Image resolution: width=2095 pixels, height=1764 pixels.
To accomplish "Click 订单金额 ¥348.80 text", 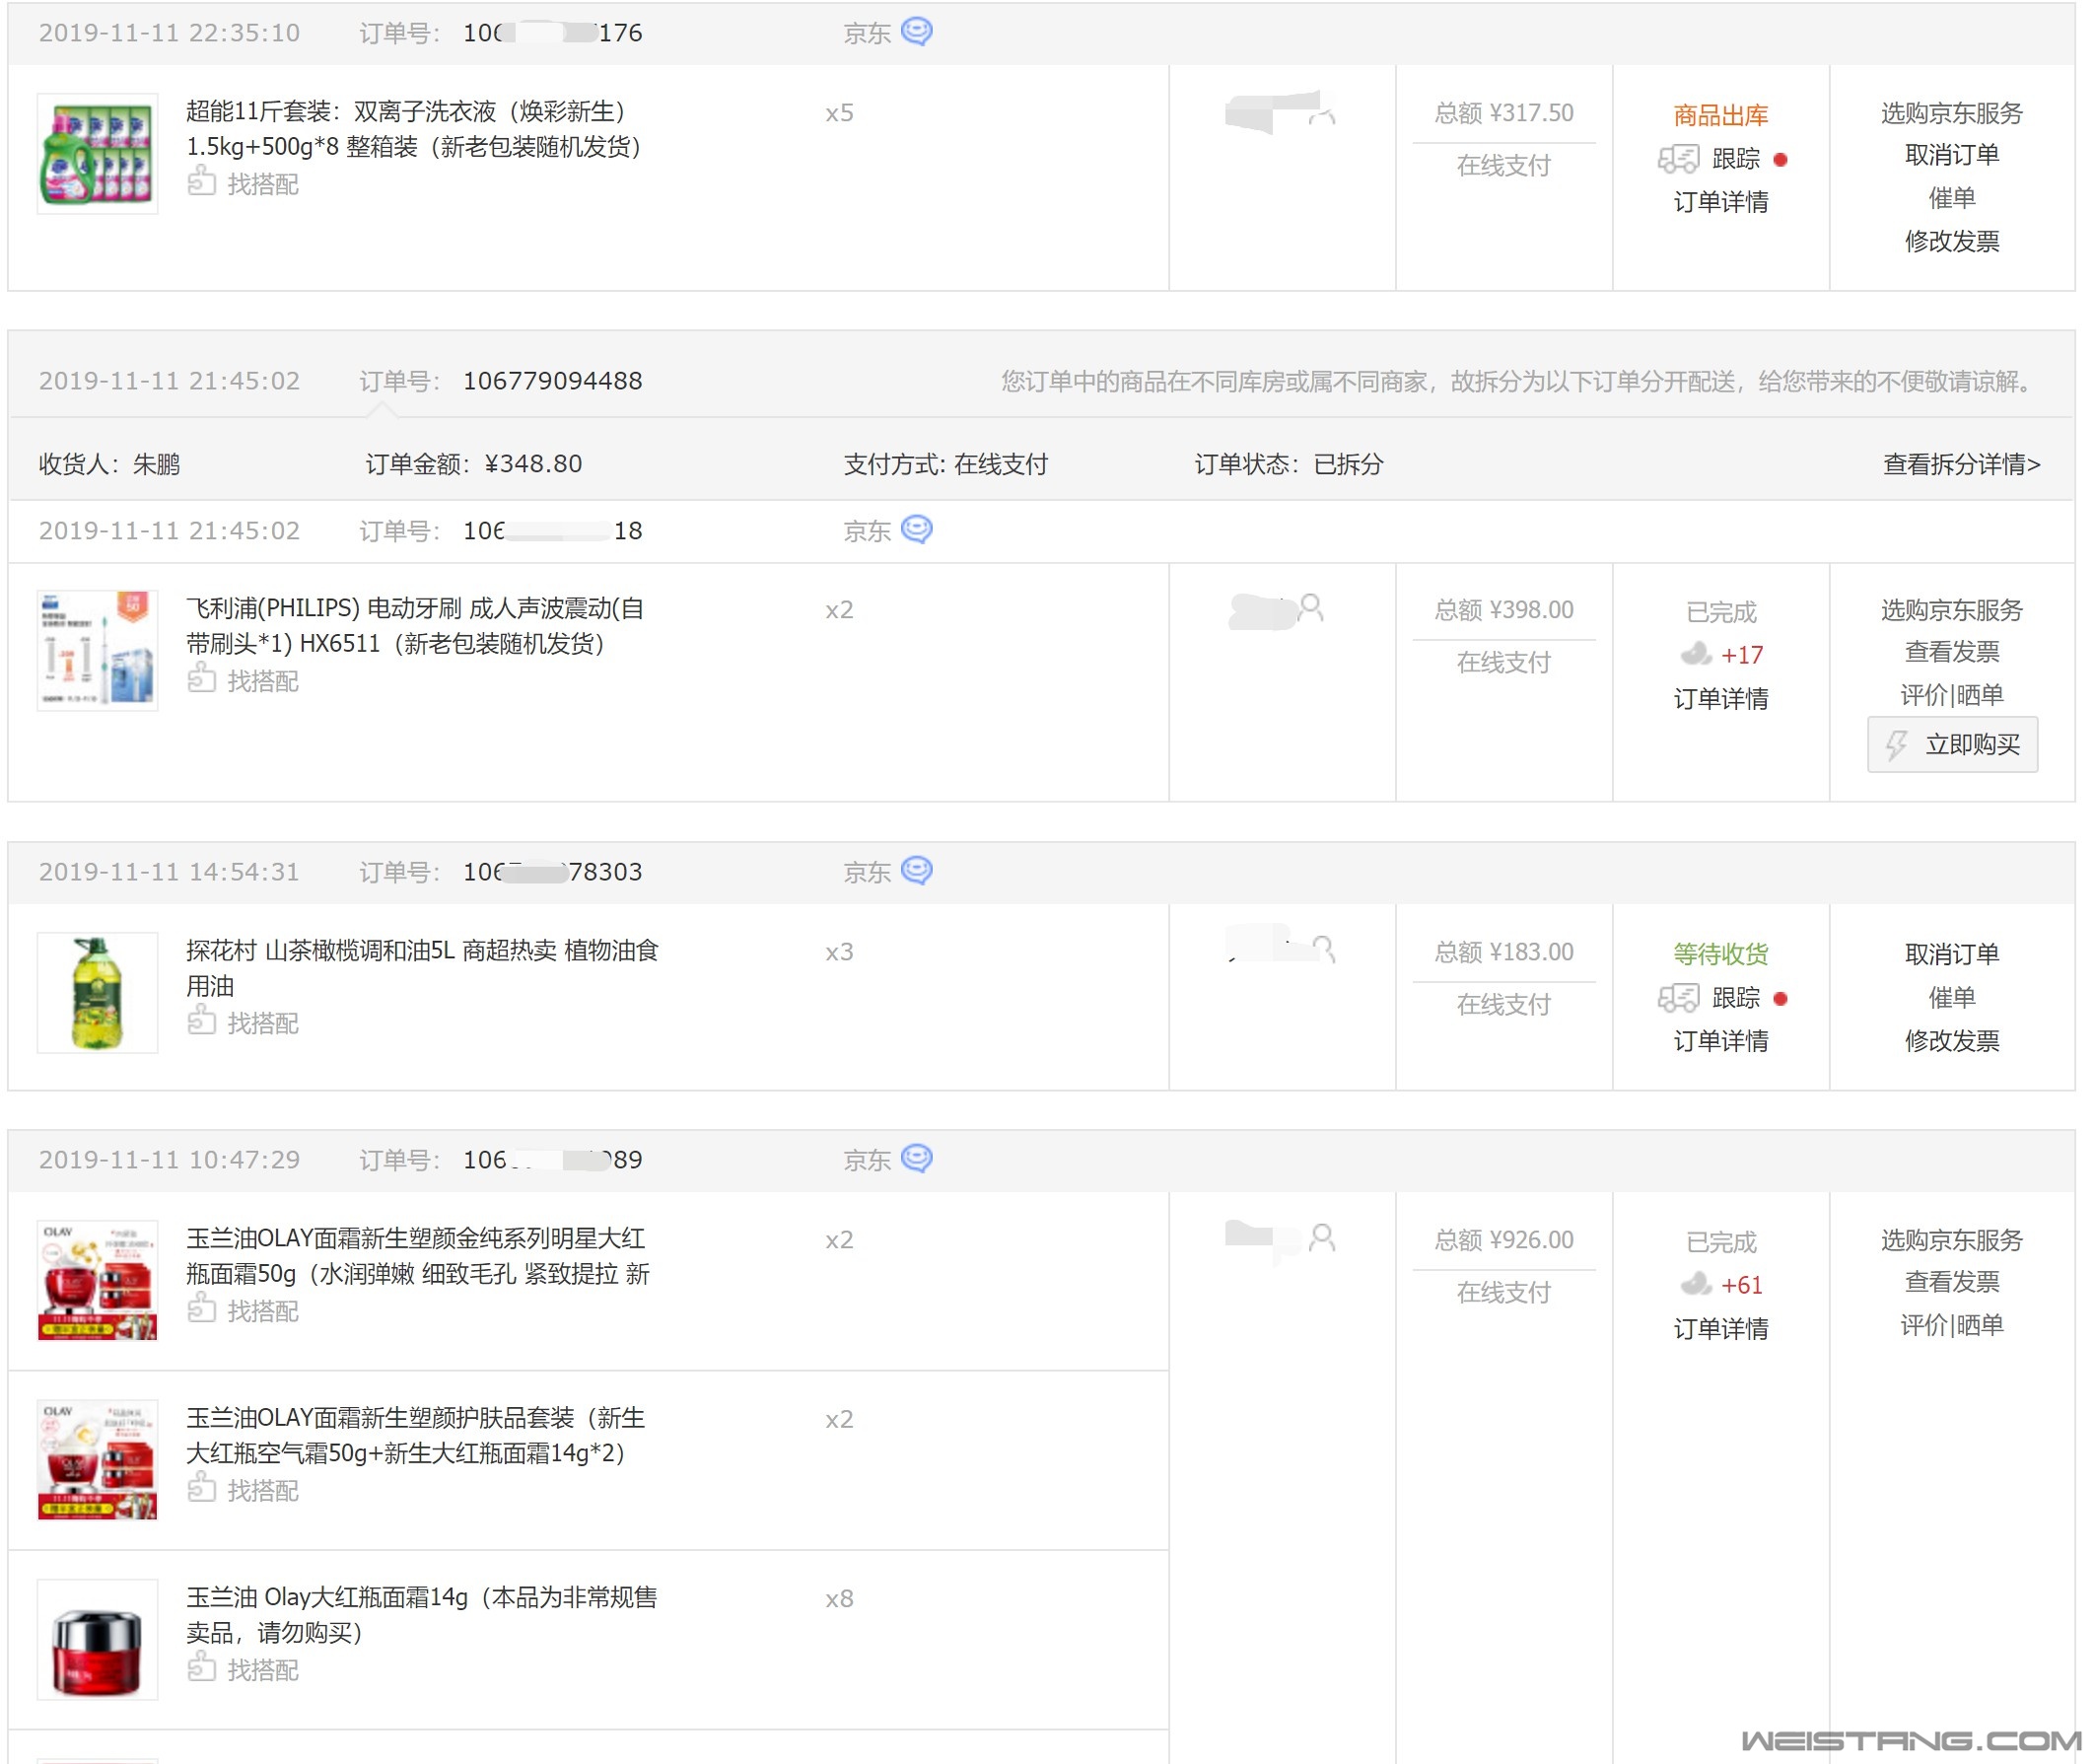I will [x=473, y=464].
